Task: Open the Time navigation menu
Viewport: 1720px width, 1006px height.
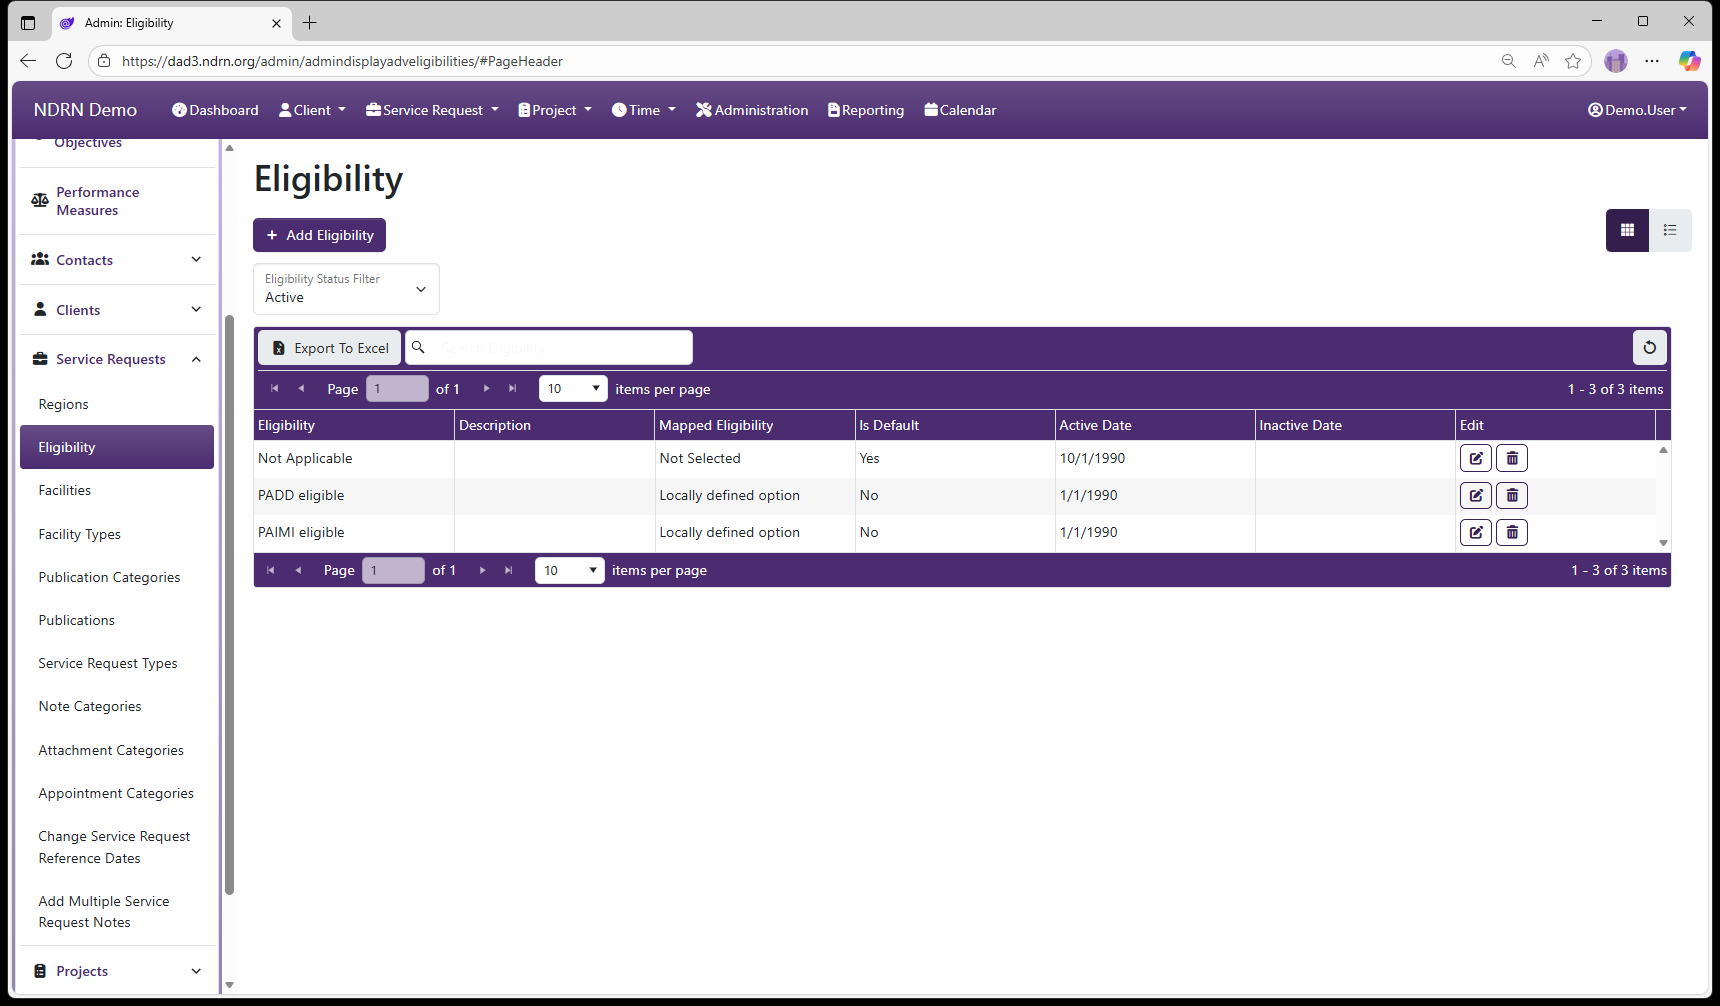Action: pyautogui.click(x=644, y=110)
